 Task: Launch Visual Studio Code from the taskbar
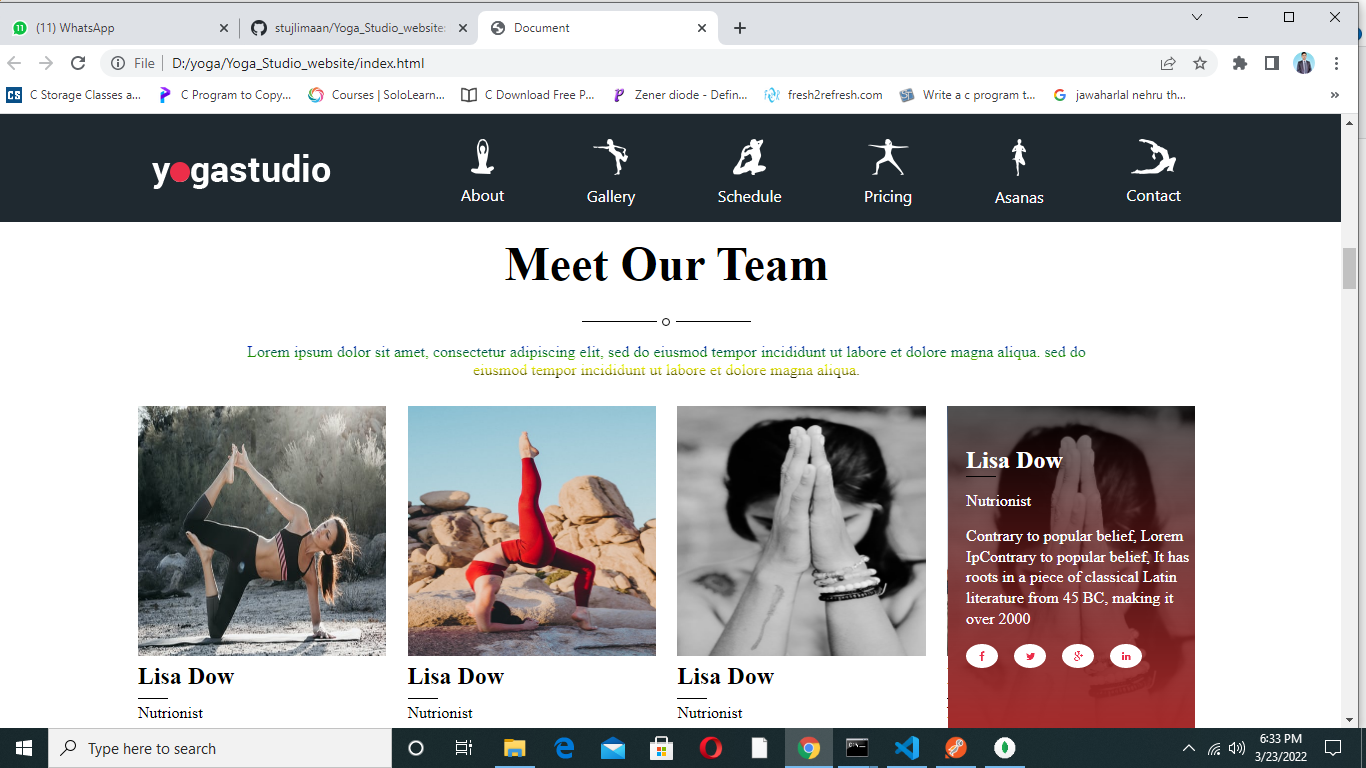coord(907,748)
